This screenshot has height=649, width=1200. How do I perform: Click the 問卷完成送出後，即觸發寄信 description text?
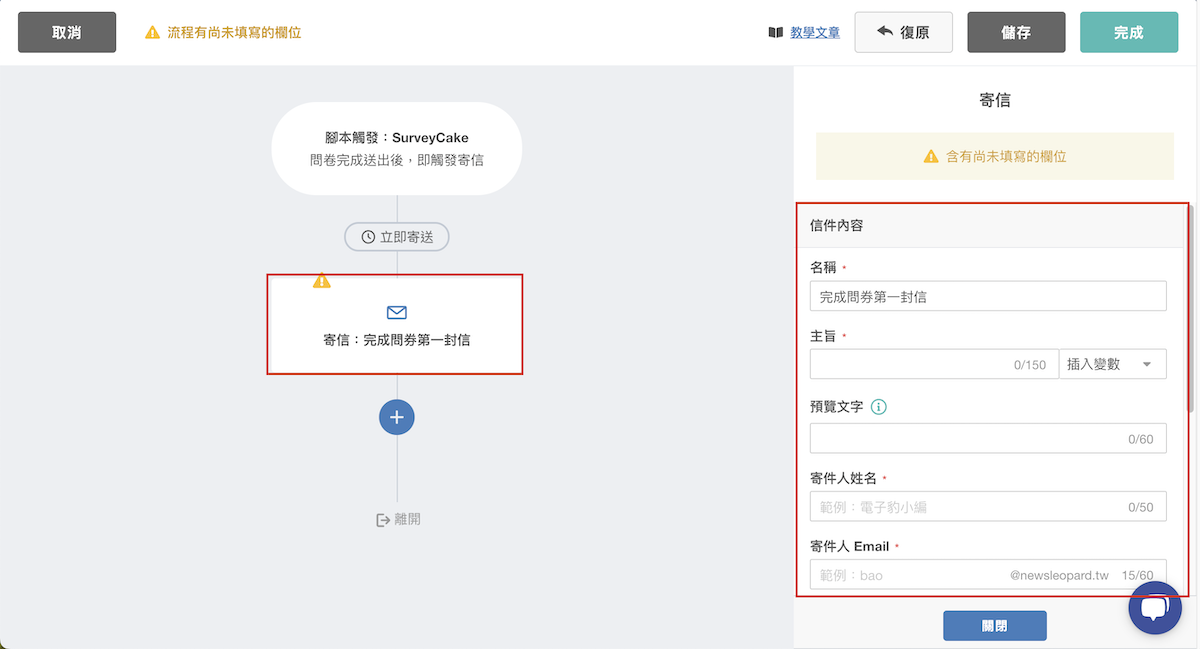click(397, 160)
